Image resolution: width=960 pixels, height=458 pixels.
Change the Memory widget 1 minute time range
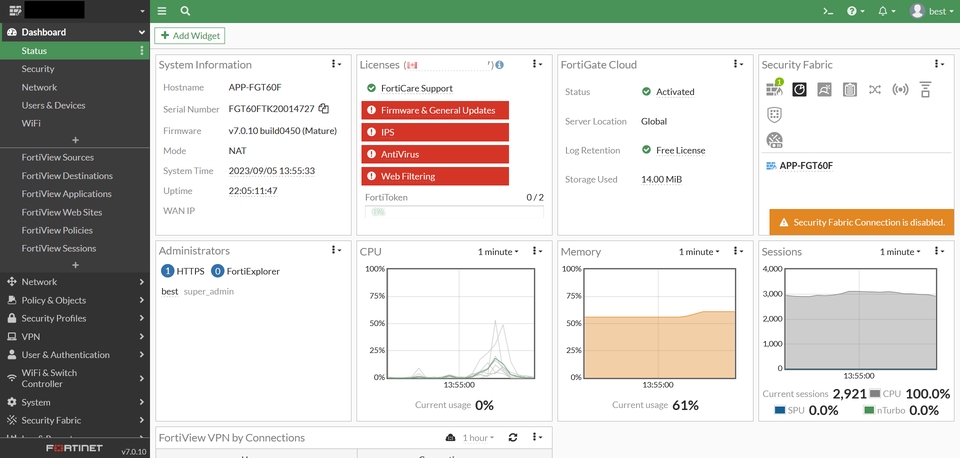[699, 252]
